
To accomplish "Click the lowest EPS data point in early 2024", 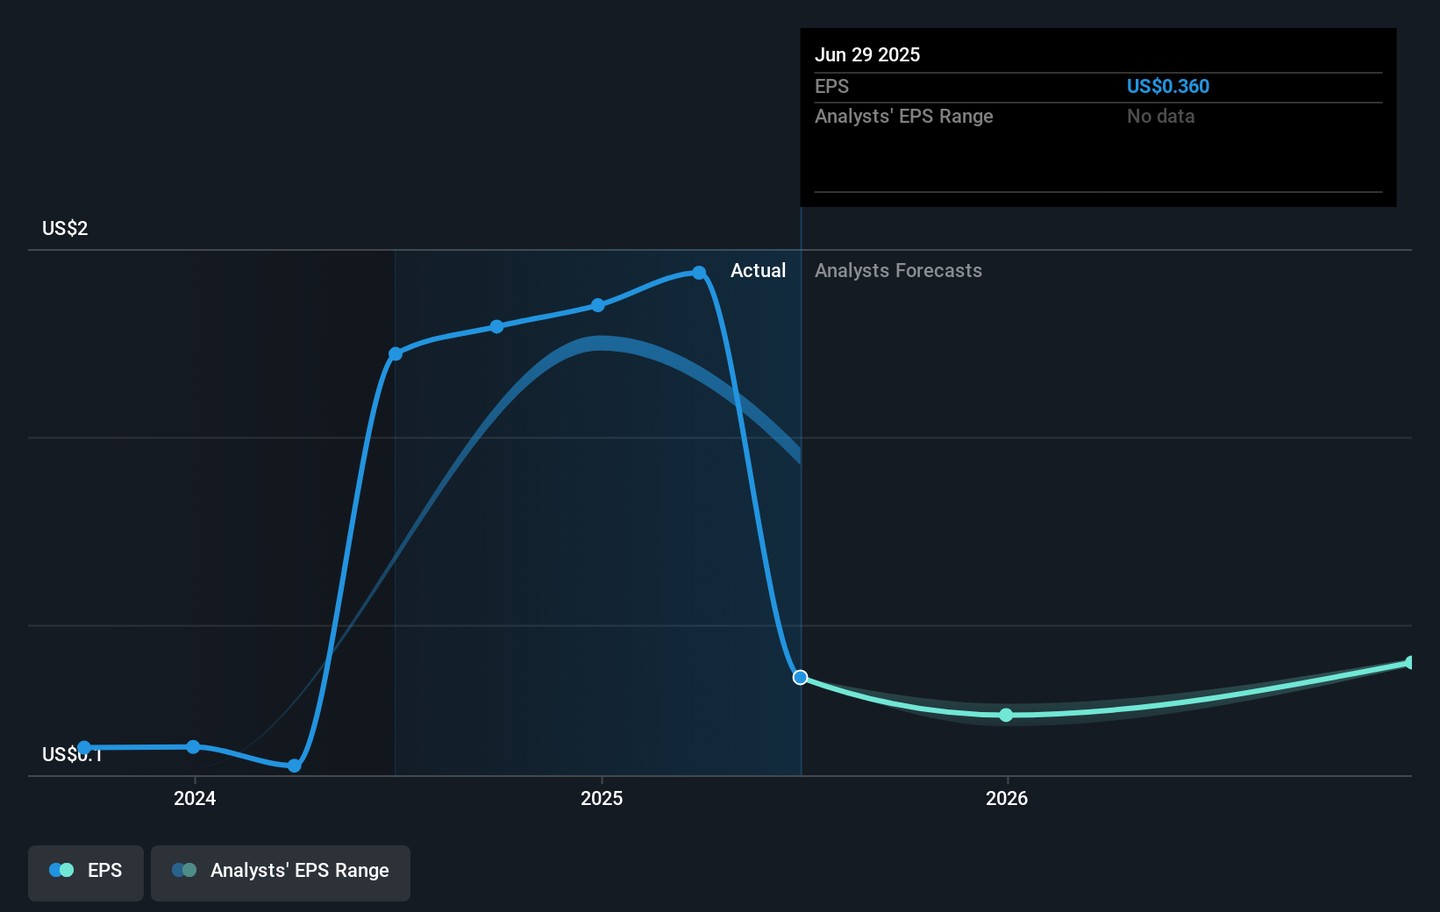I will (x=294, y=766).
